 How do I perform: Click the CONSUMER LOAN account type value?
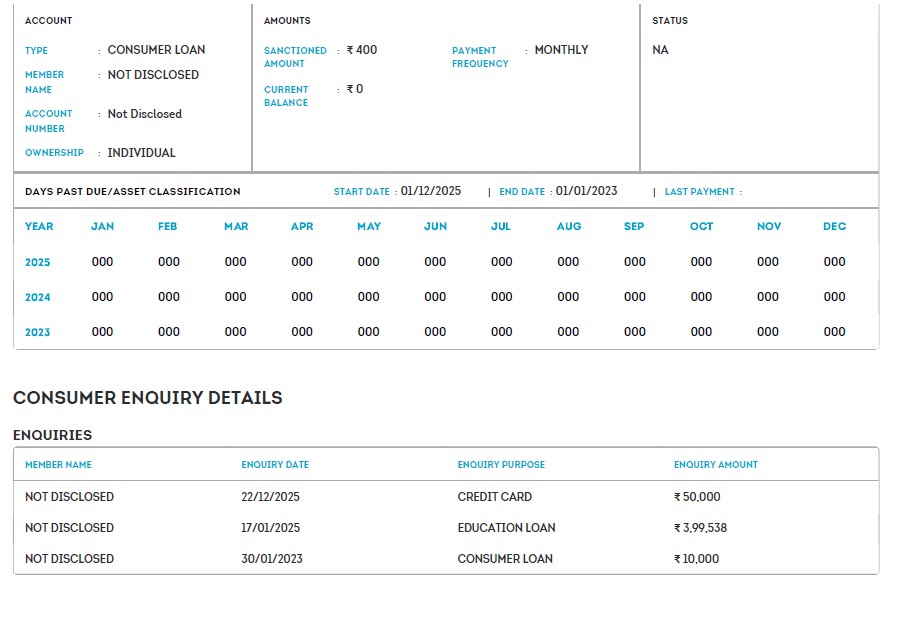[156, 50]
